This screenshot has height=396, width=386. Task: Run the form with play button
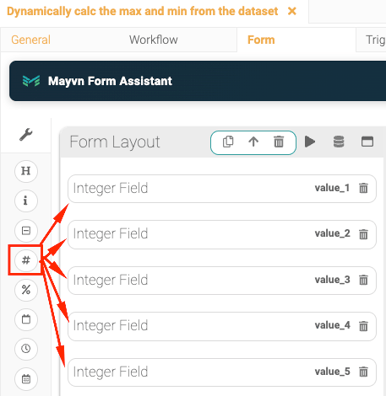[x=310, y=142]
